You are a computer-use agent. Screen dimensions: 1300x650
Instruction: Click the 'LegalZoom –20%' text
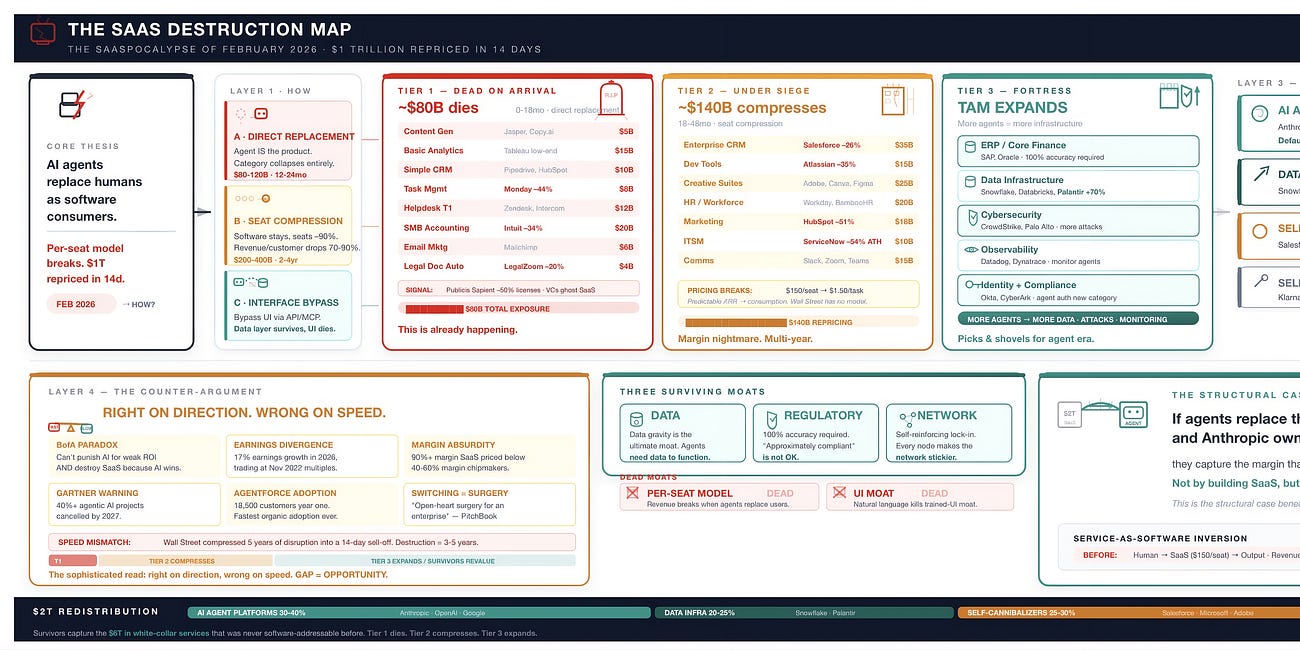pyautogui.click(x=533, y=266)
